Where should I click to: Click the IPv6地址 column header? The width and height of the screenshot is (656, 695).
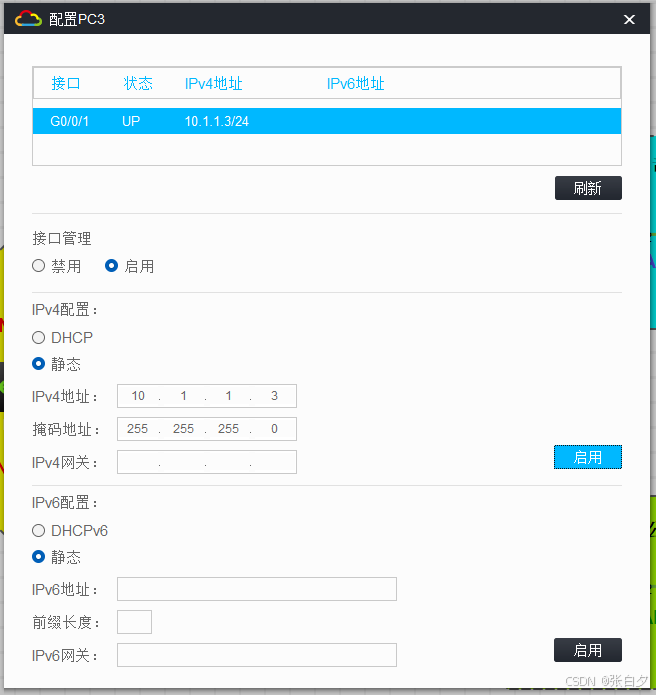pos(355,83)
